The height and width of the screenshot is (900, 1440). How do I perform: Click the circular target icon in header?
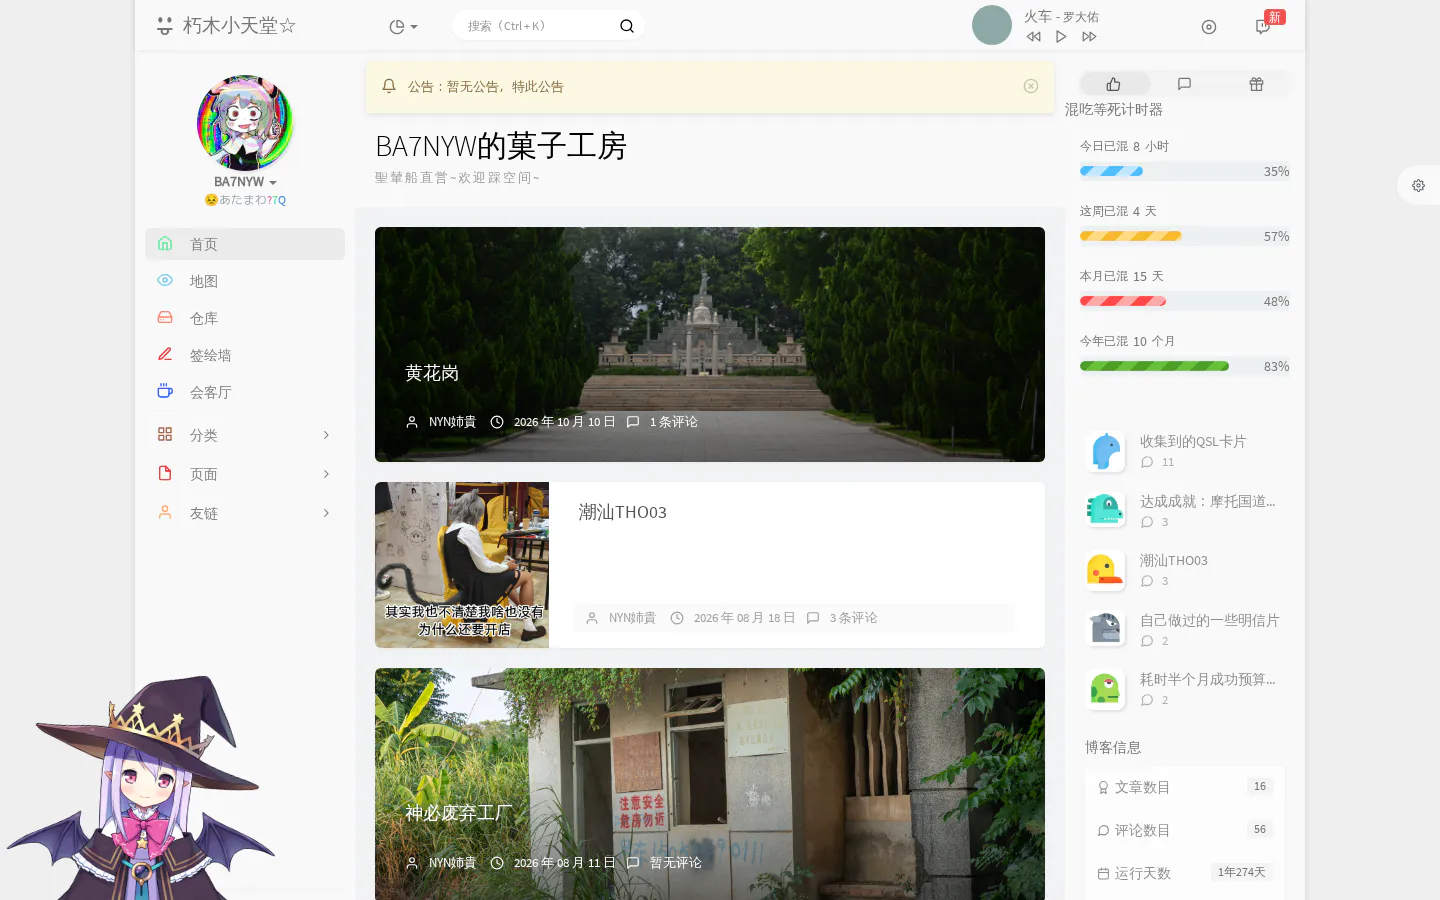(1209, 27)
